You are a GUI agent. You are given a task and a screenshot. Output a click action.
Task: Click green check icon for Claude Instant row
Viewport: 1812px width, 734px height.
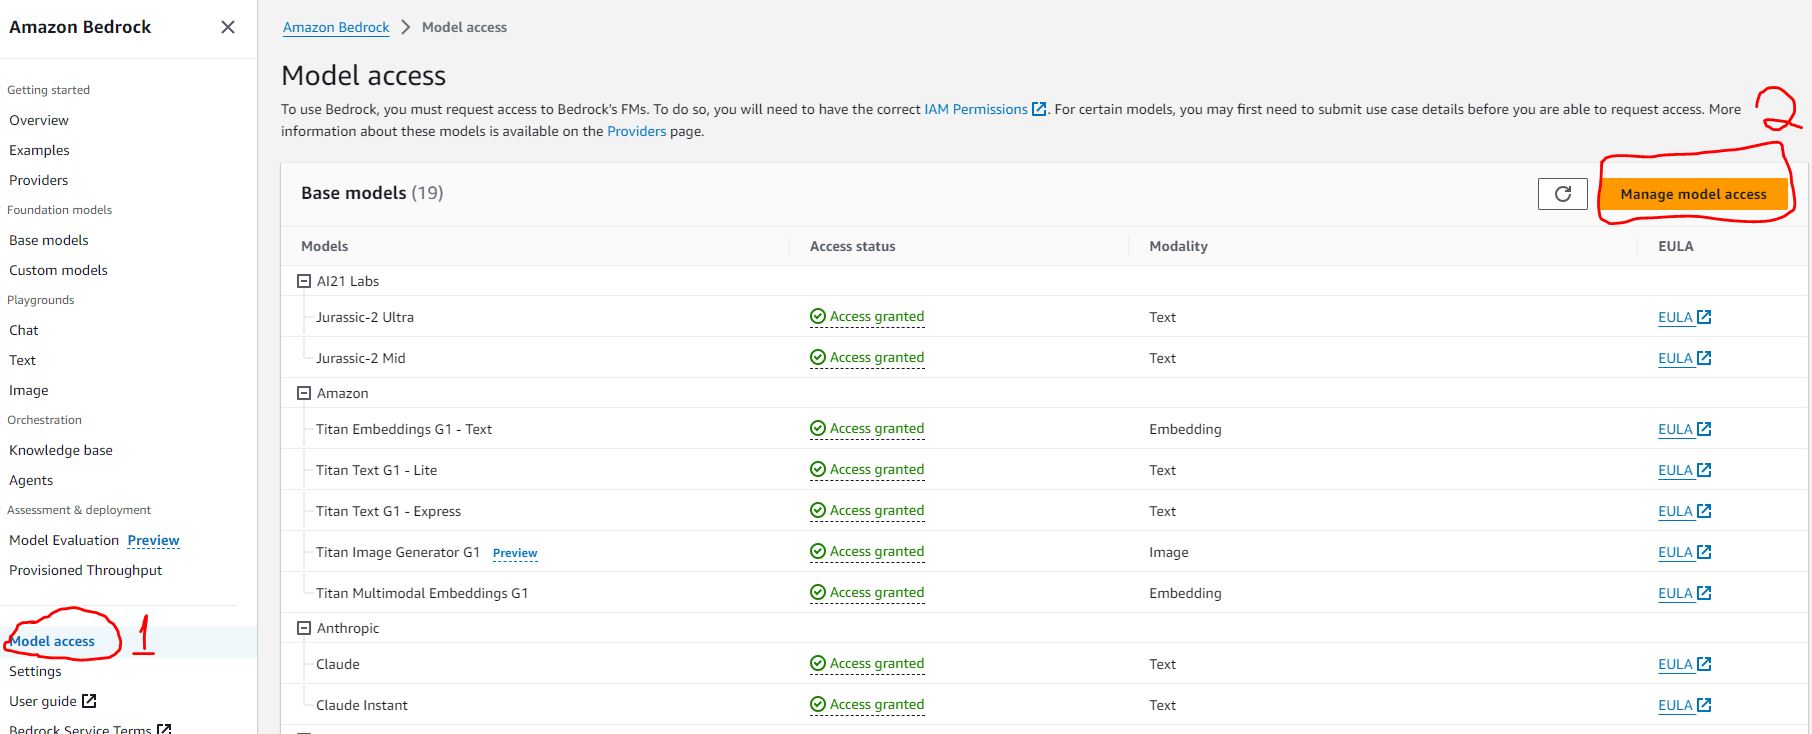coord(818,705)
